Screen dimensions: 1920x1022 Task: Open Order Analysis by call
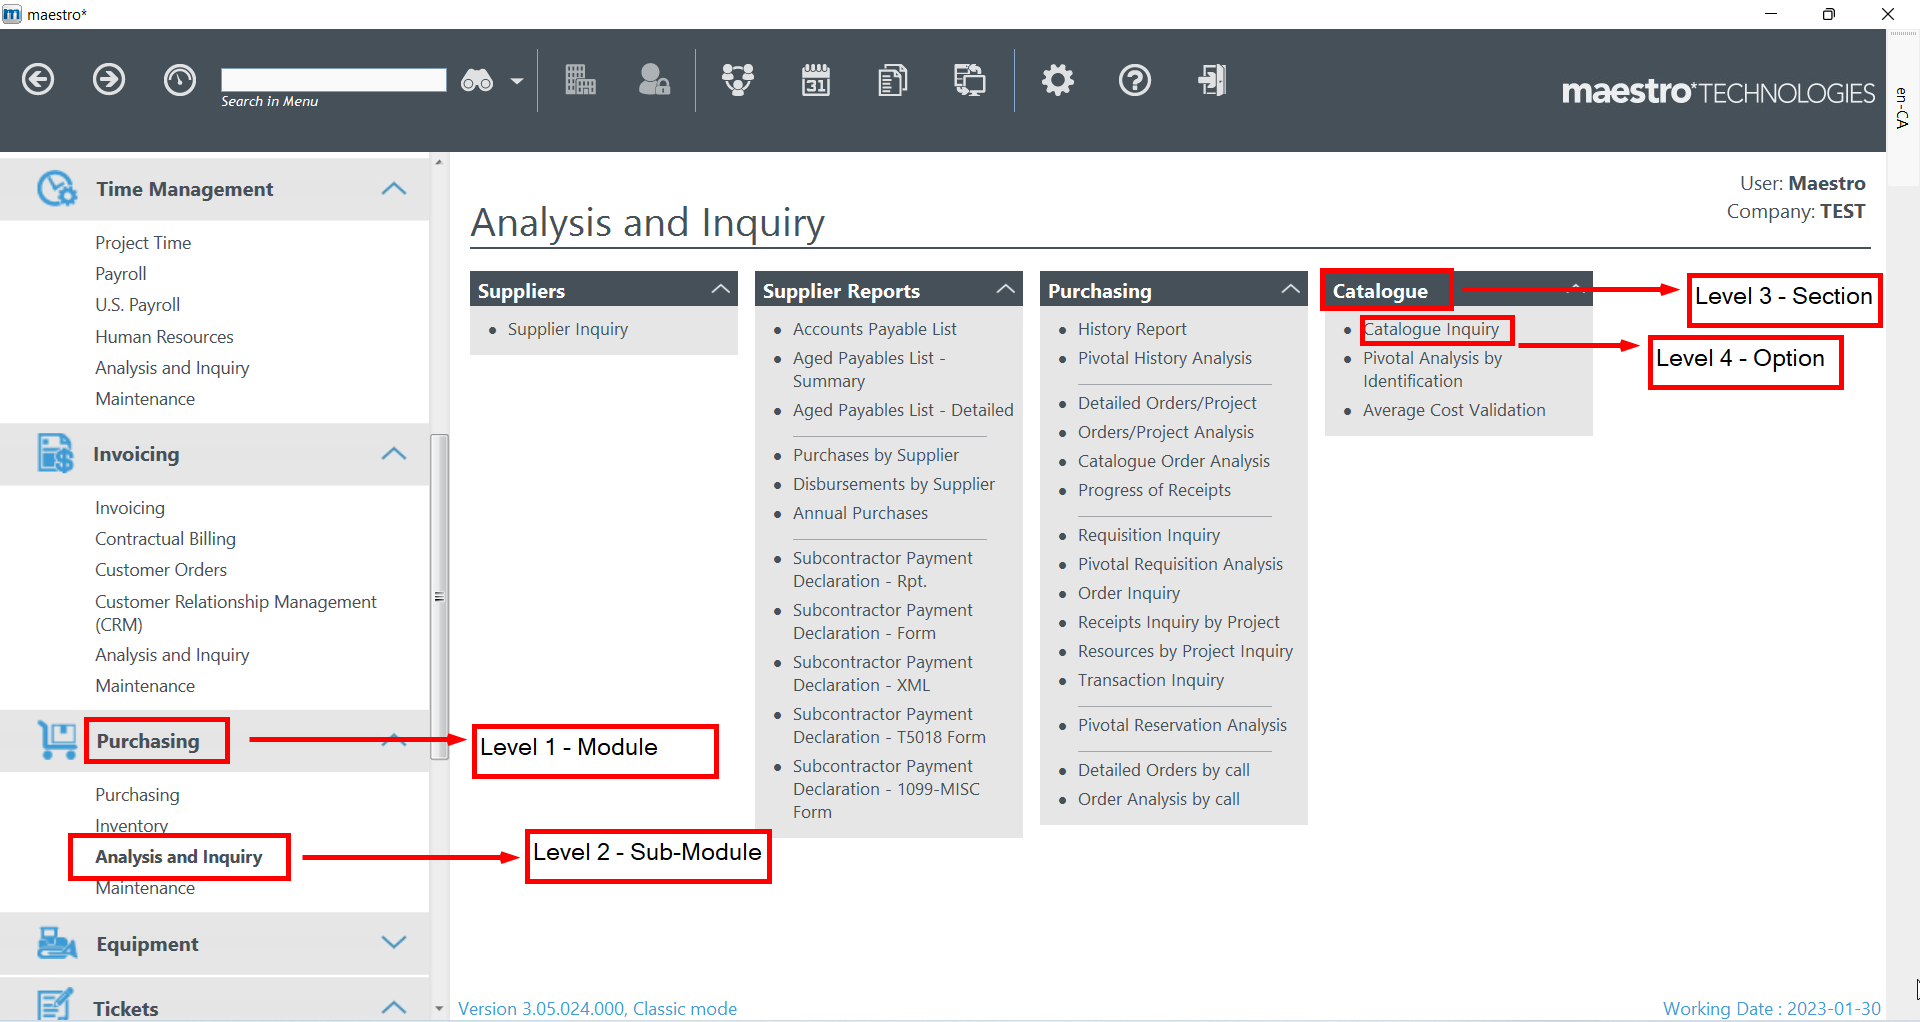pos(1159,799)
